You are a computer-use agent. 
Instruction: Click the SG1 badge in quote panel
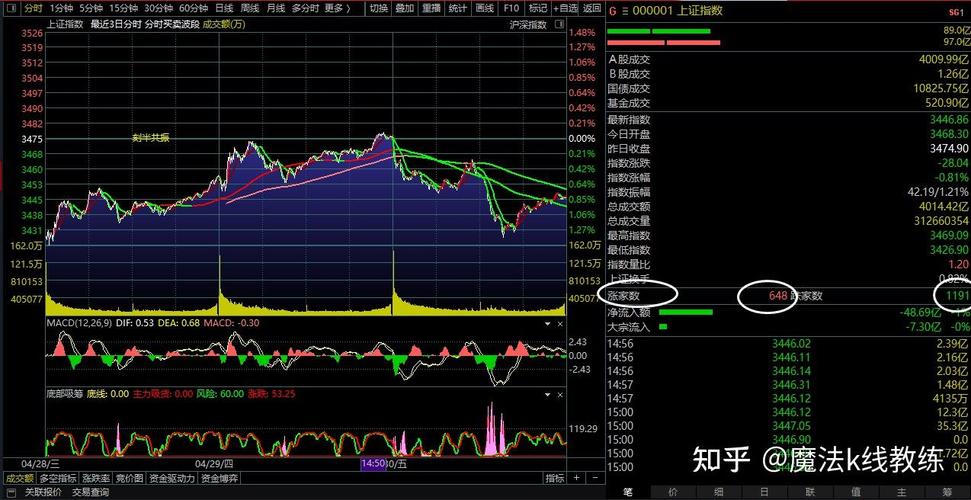point(956,12)
